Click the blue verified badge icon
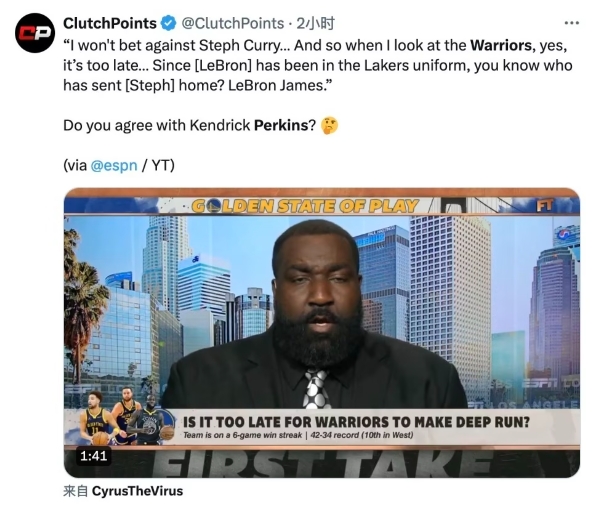The height and width of the screenshot is (505, 599). tap(168, 23)
